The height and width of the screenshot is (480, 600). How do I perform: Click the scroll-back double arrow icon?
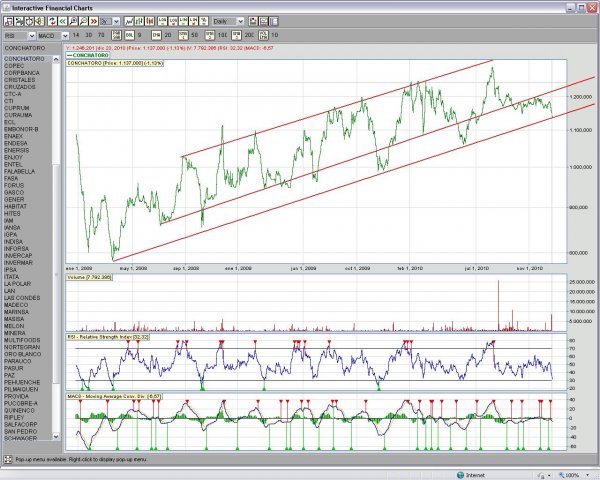(x=62, y=20)
